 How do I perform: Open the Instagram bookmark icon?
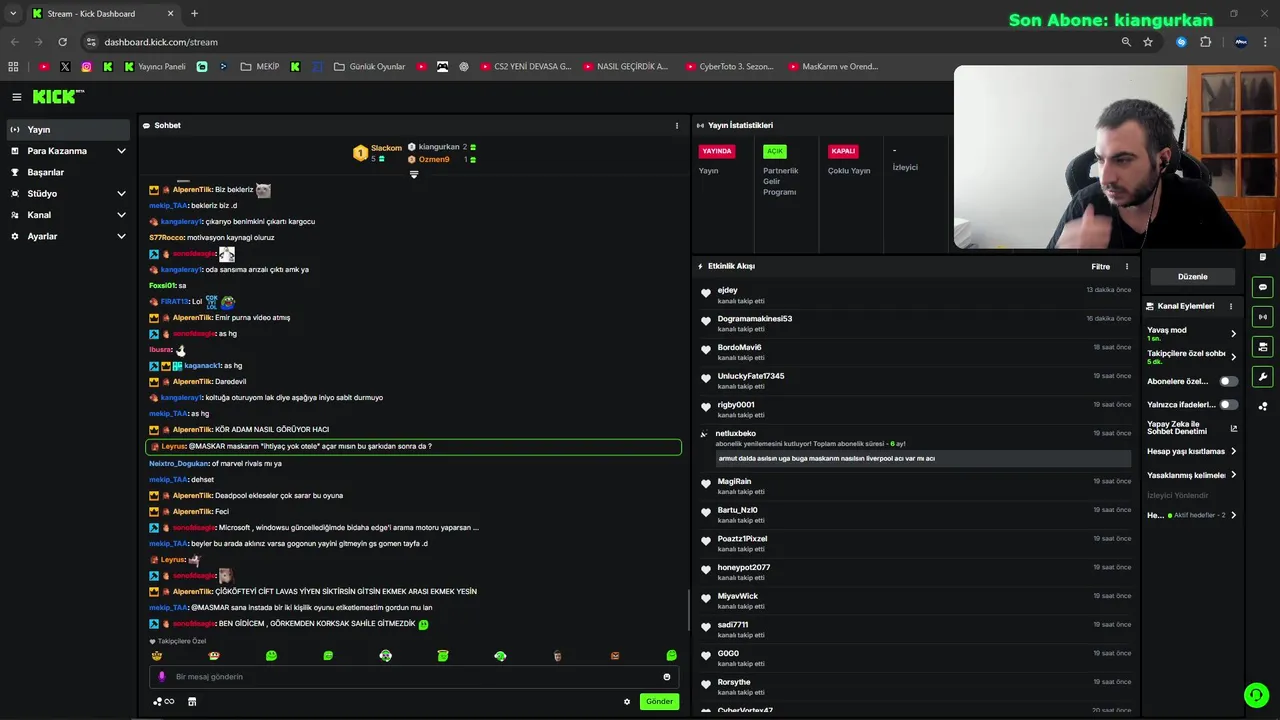[87, 67]
